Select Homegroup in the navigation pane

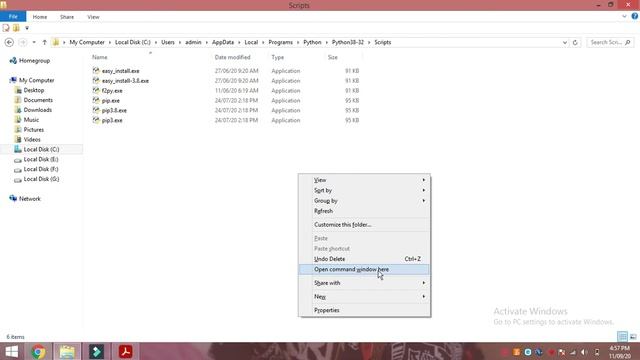pos(34,60)
